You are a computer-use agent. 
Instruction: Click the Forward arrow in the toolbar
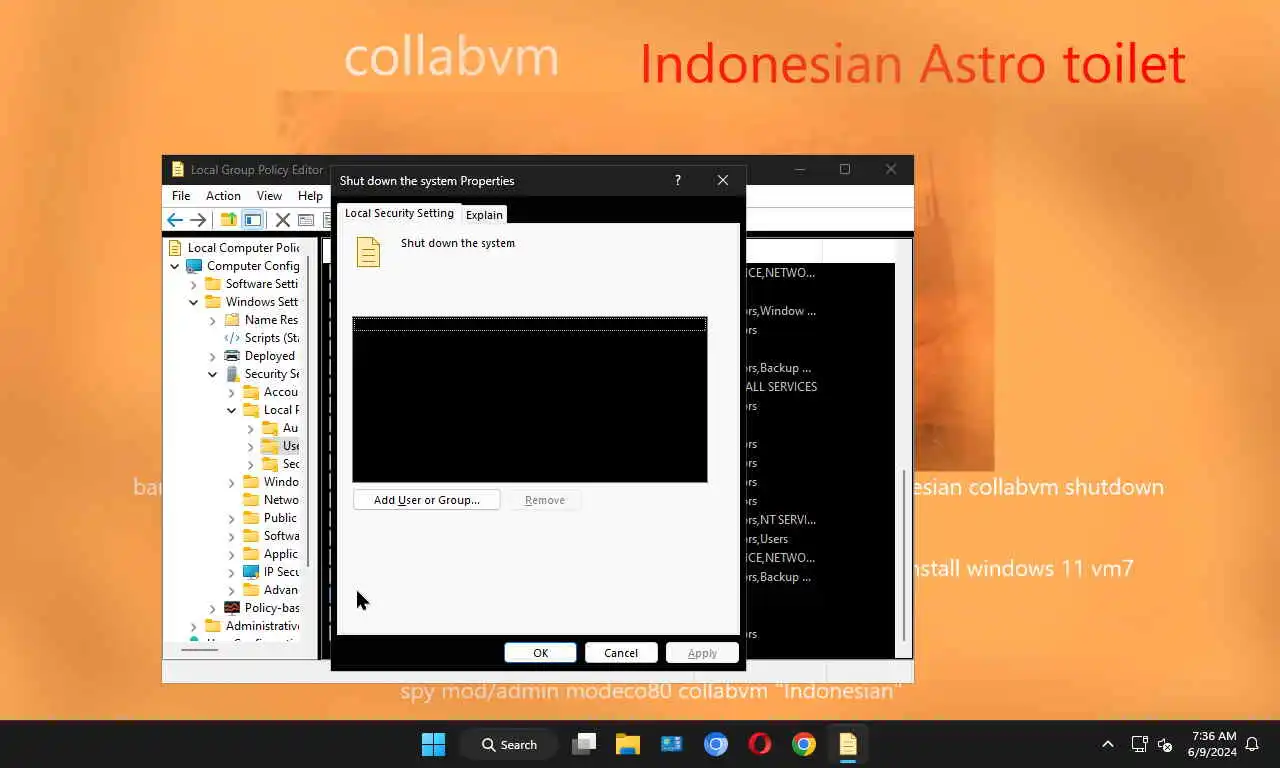(x=198, y=220)
